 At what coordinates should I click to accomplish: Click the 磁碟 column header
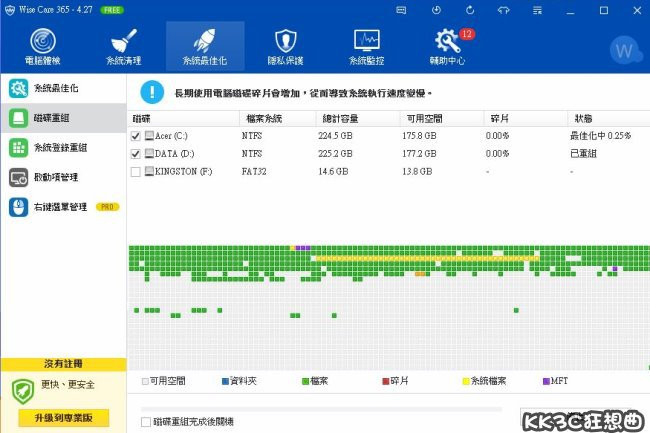click(x=183, y=119)
